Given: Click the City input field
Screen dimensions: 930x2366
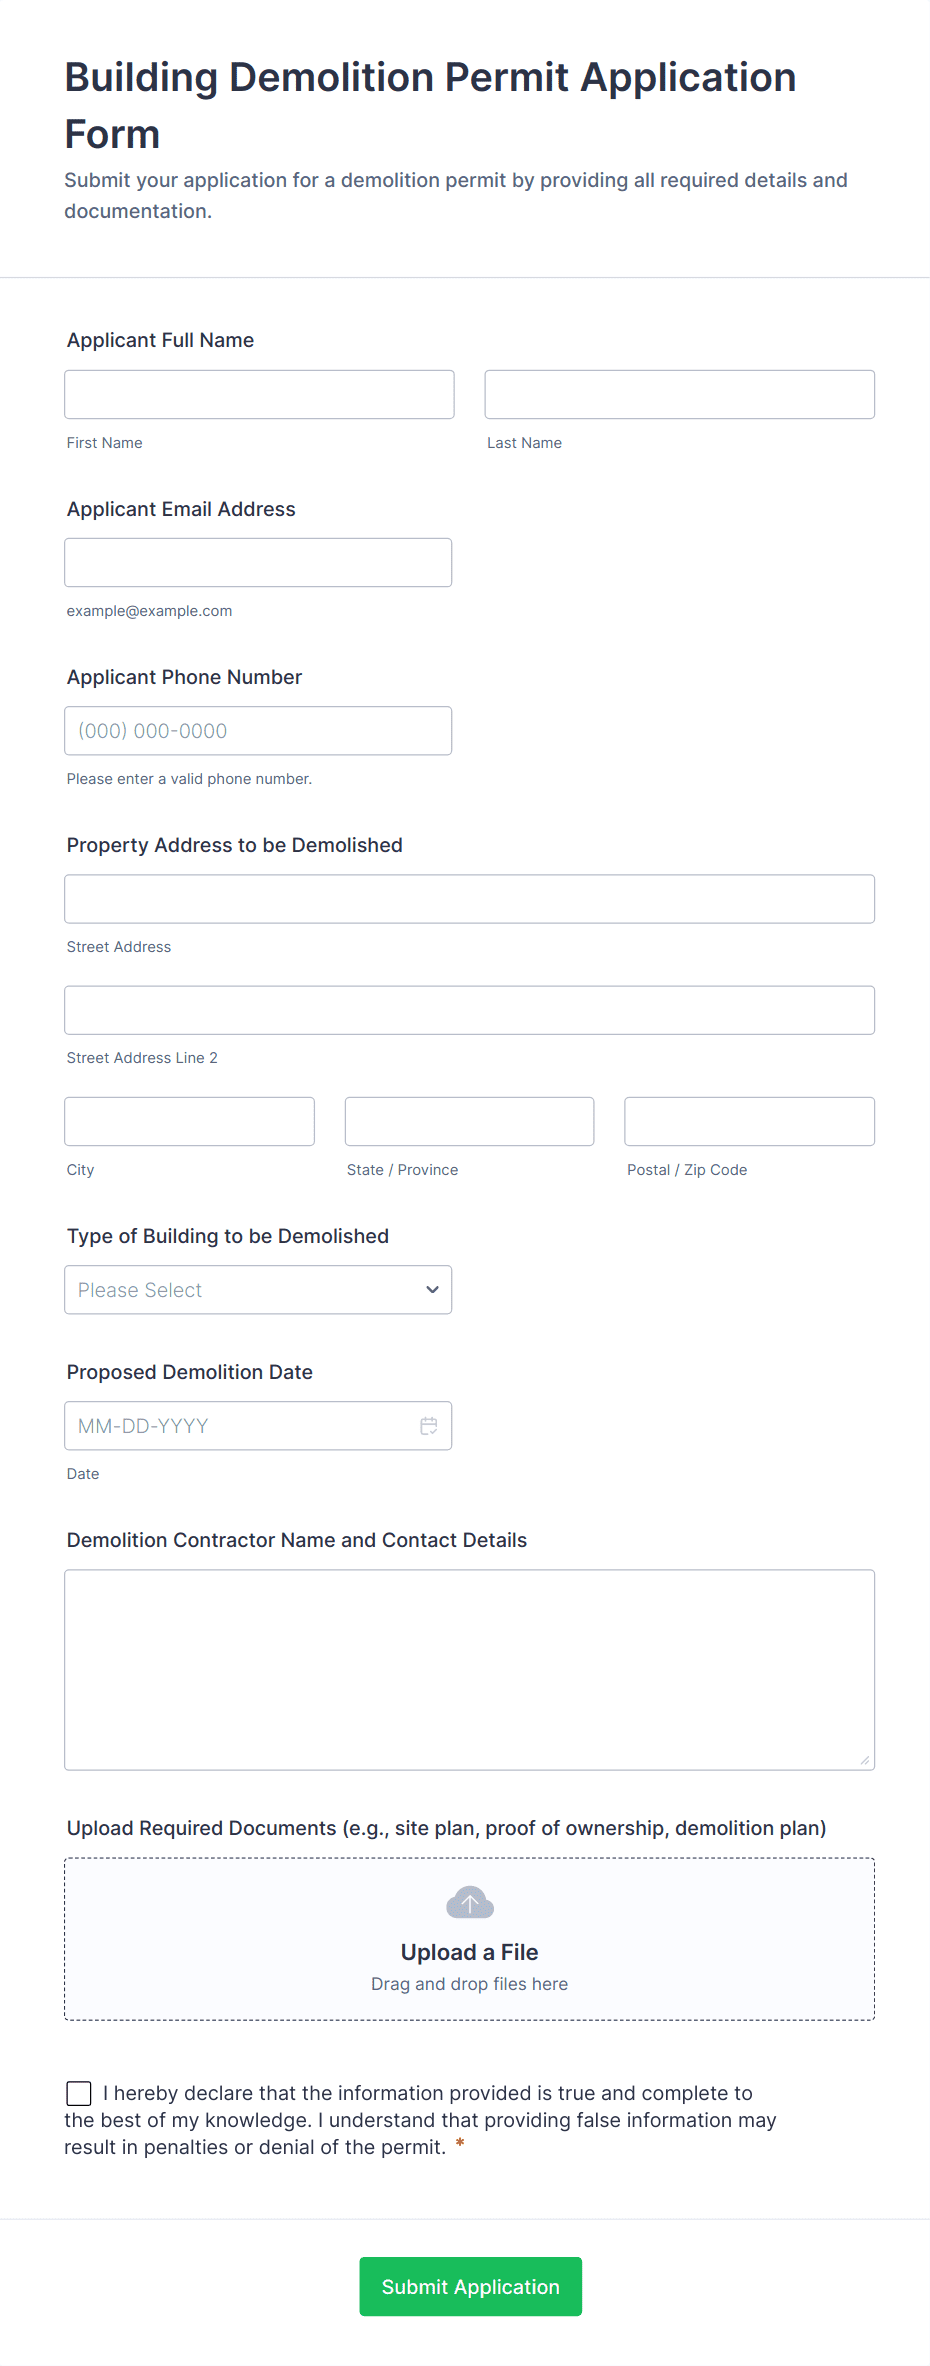Looking at the screenshot, I should coord(189,1121).
